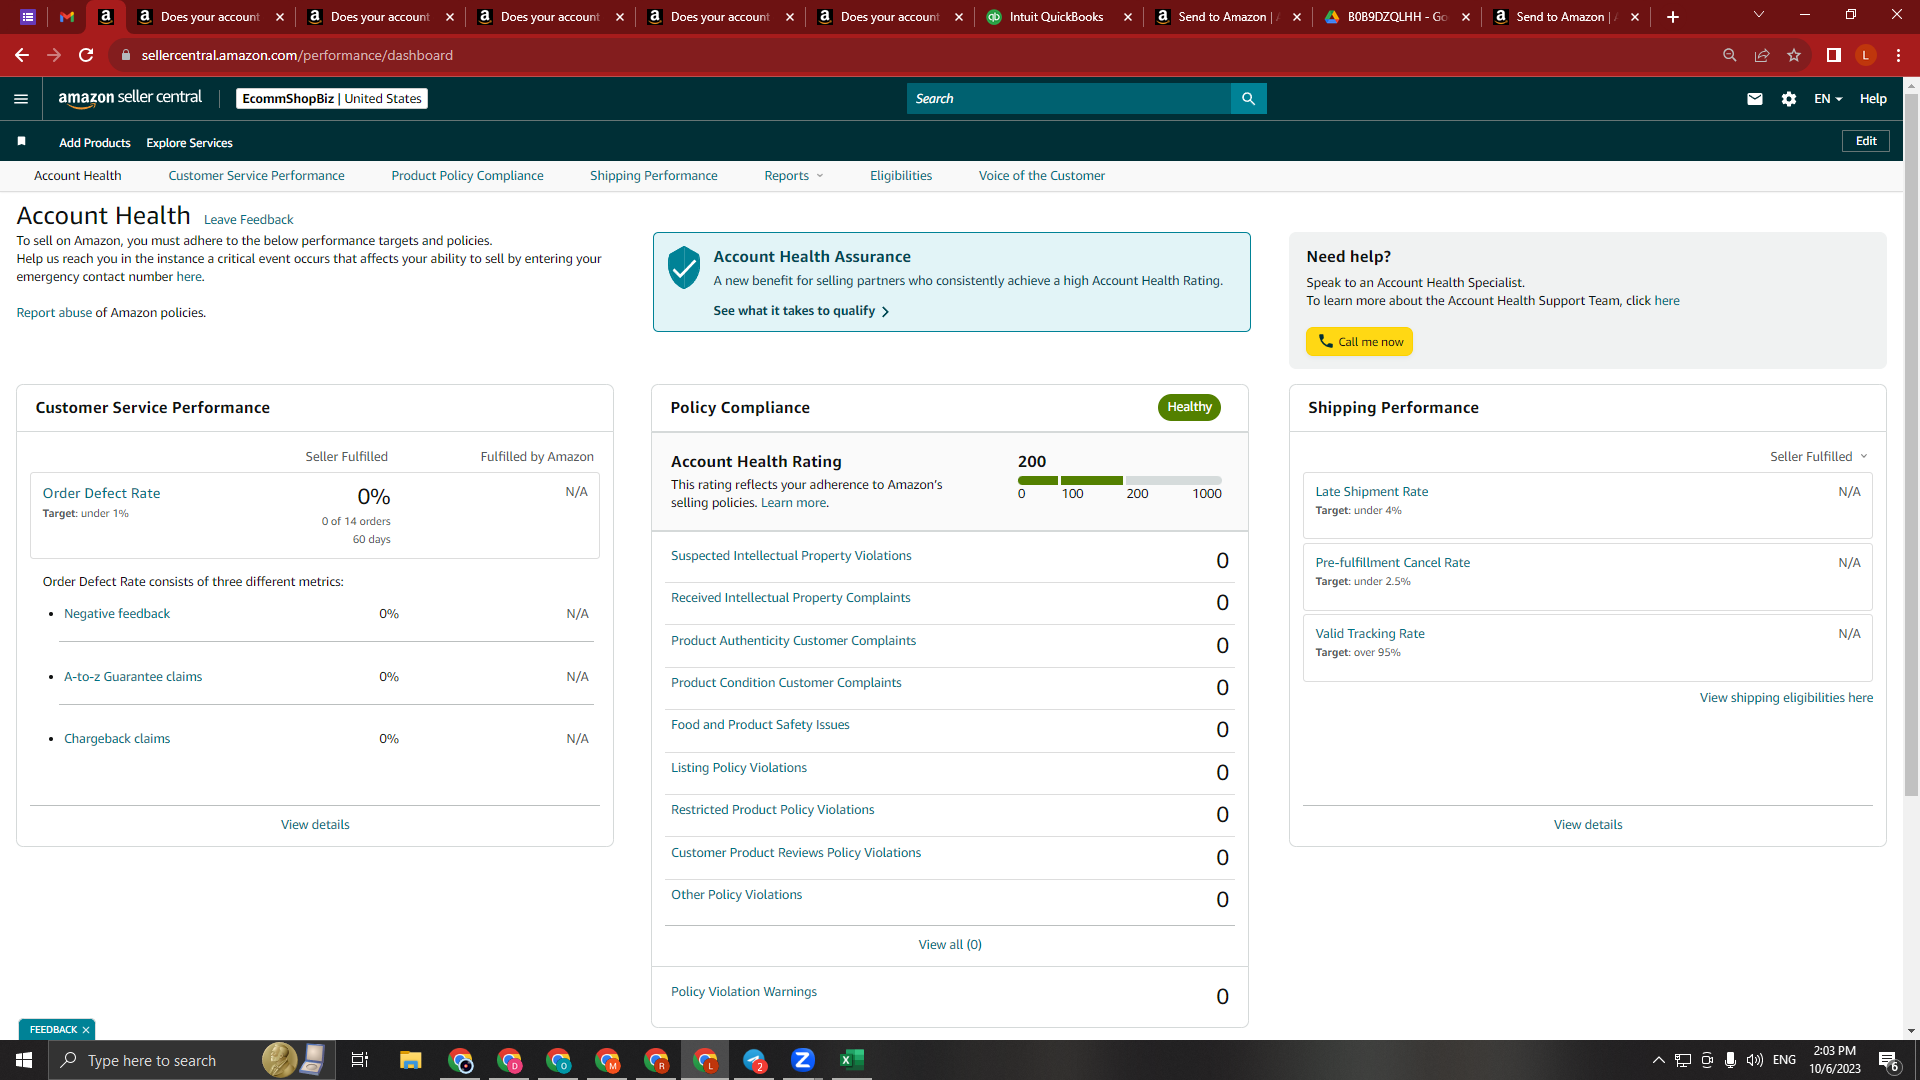Open the Report abuse link
The height and width of the screenshot is (1080, 1920).
point(54,313)
